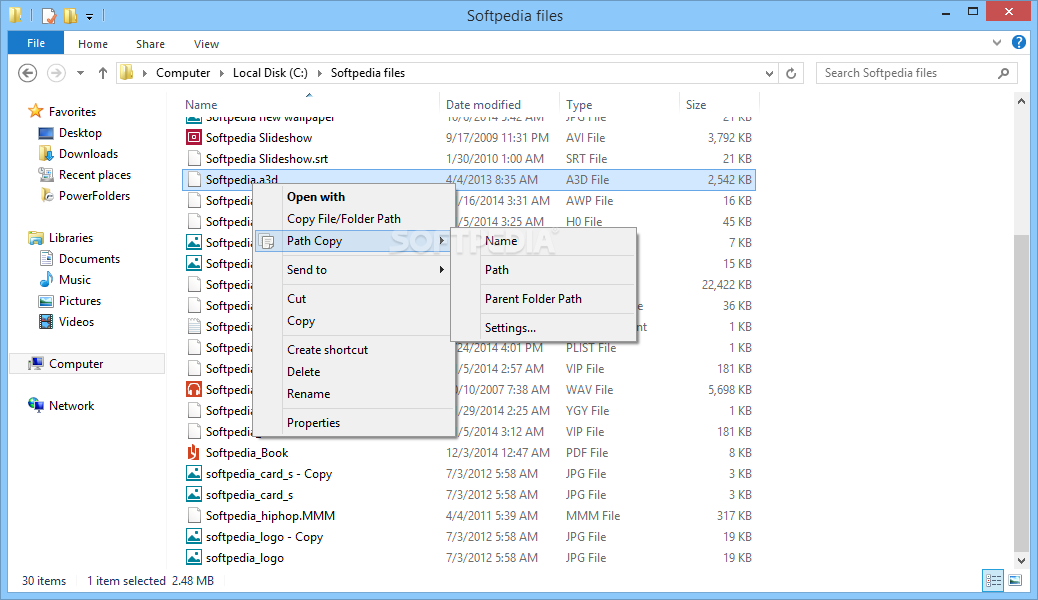The width and height of the screenshot is (1038, 600).
Task: Select the WAV audio file icon
Action: click(x=193, y=389)
